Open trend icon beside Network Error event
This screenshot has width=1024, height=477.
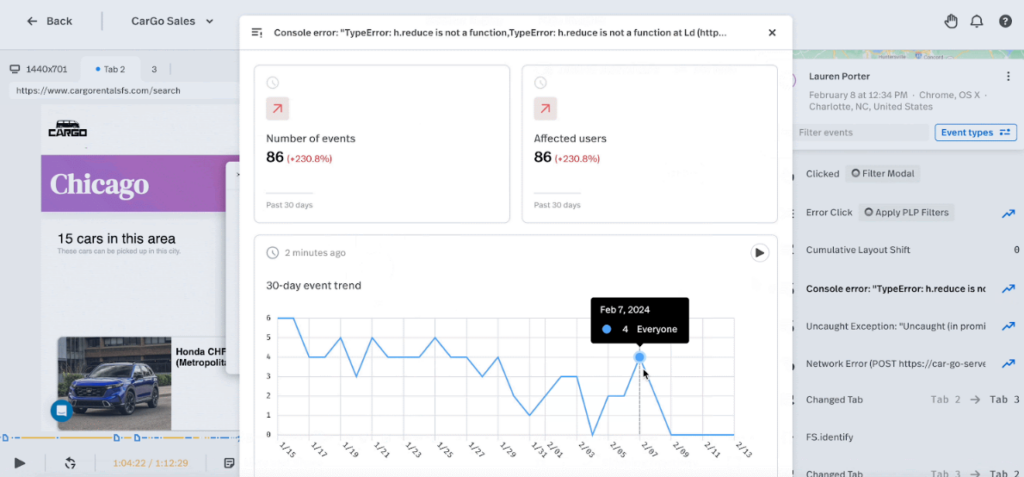click(x=1008, y=364)
